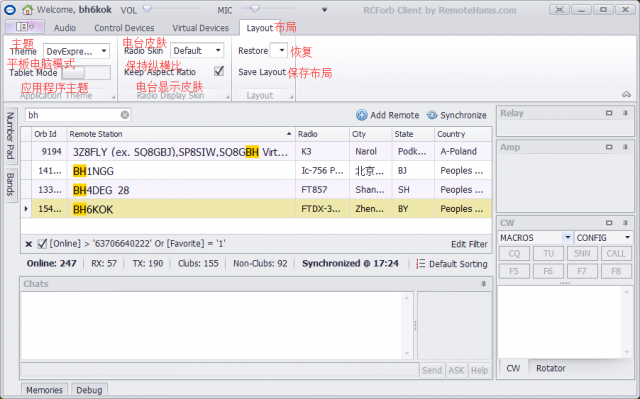The image size is (640, 399).
Task: Collapse the ribbon with the up chevron
Action: 627,94
